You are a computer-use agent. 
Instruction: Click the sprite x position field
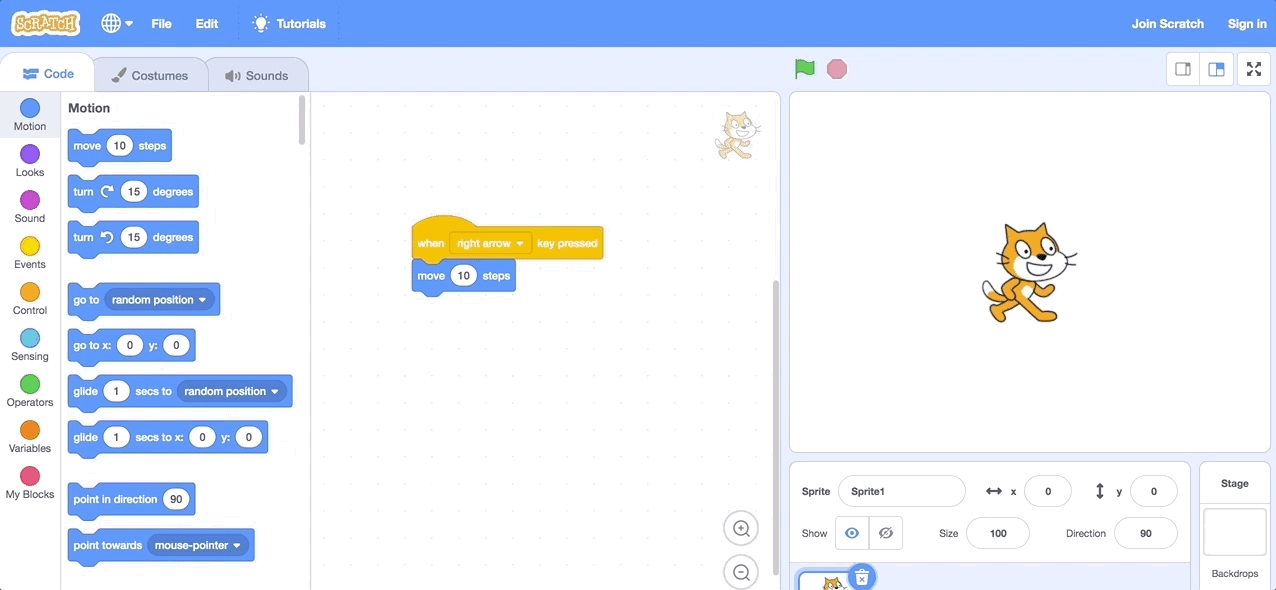click(x=1048, y=491)
